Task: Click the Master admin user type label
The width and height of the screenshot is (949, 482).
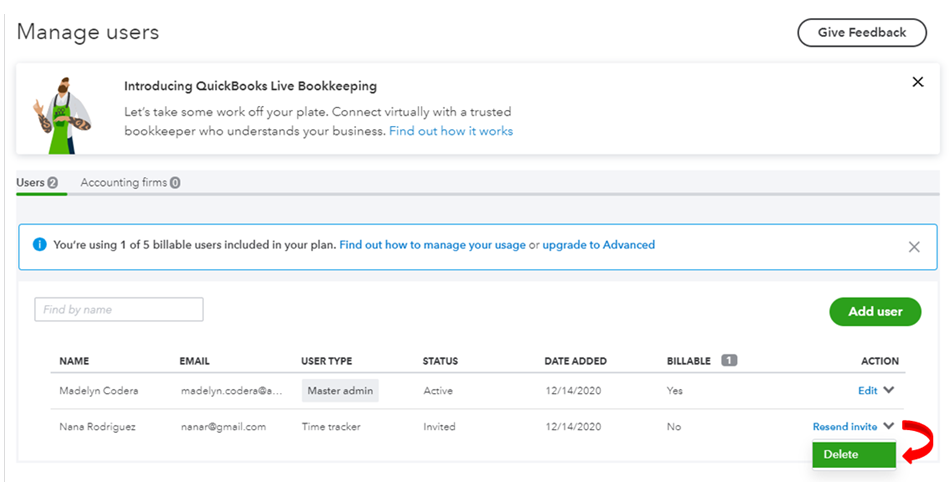Action: (x=340, y=391)
